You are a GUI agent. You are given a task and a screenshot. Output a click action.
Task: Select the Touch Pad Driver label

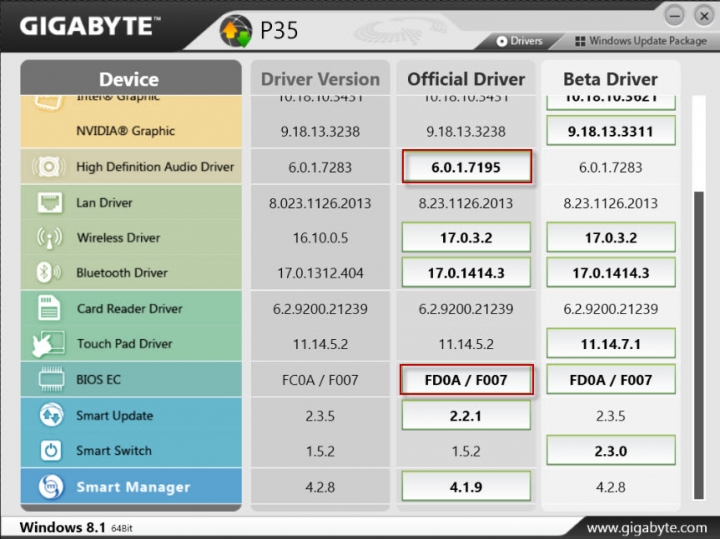[x=124, y=343]
